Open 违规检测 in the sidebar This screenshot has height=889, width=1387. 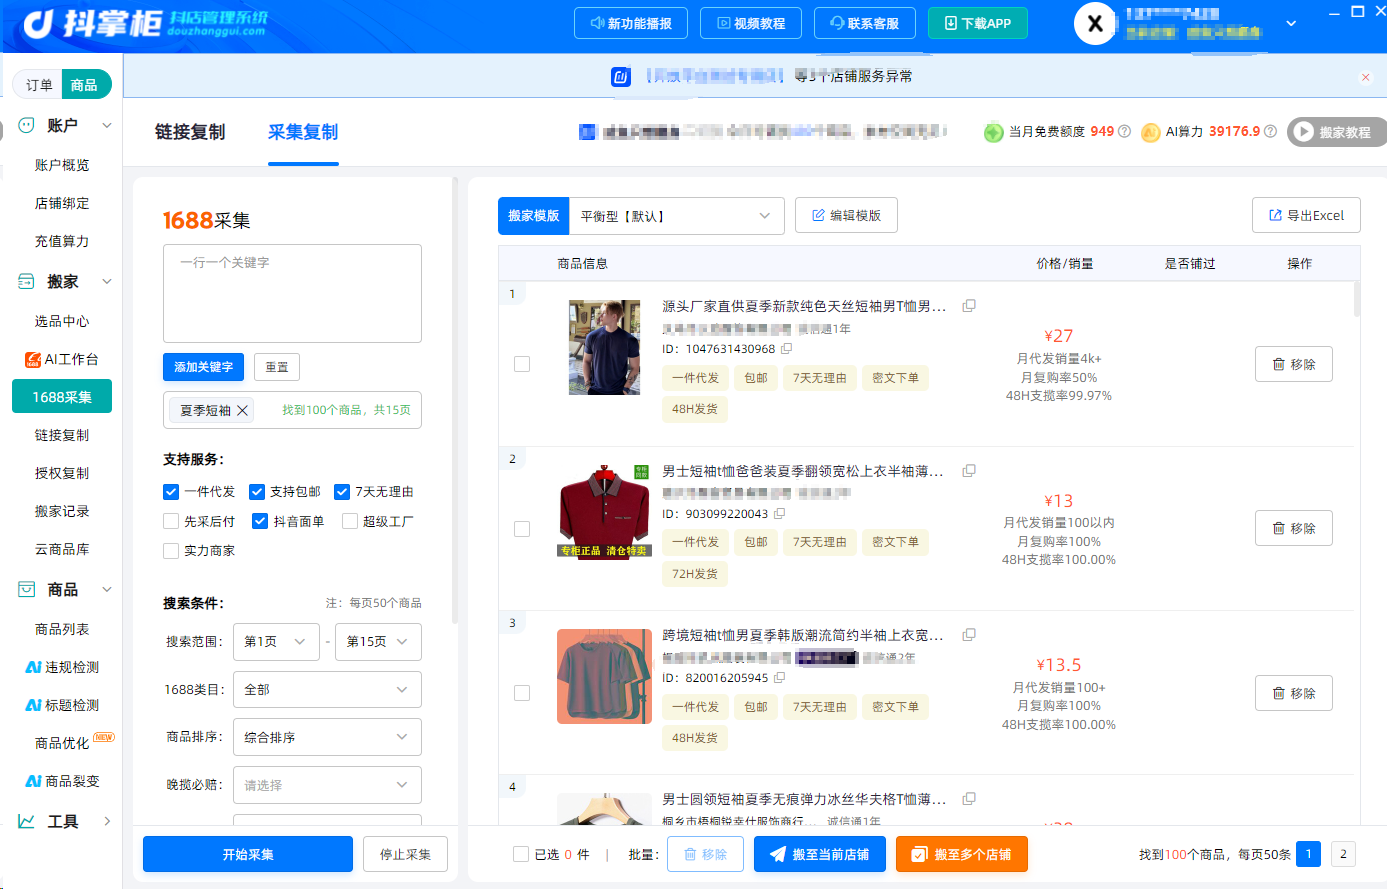(62, 667)
